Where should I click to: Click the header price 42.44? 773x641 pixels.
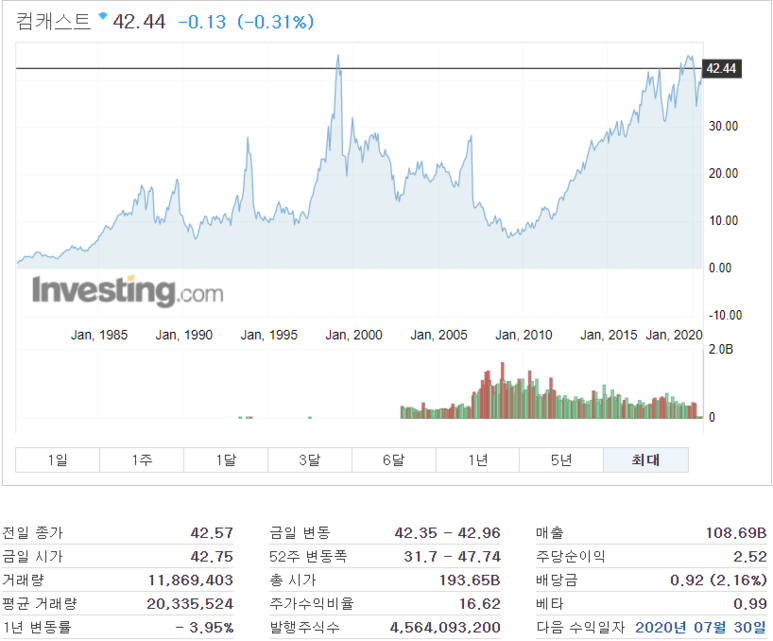pos(139,22)
